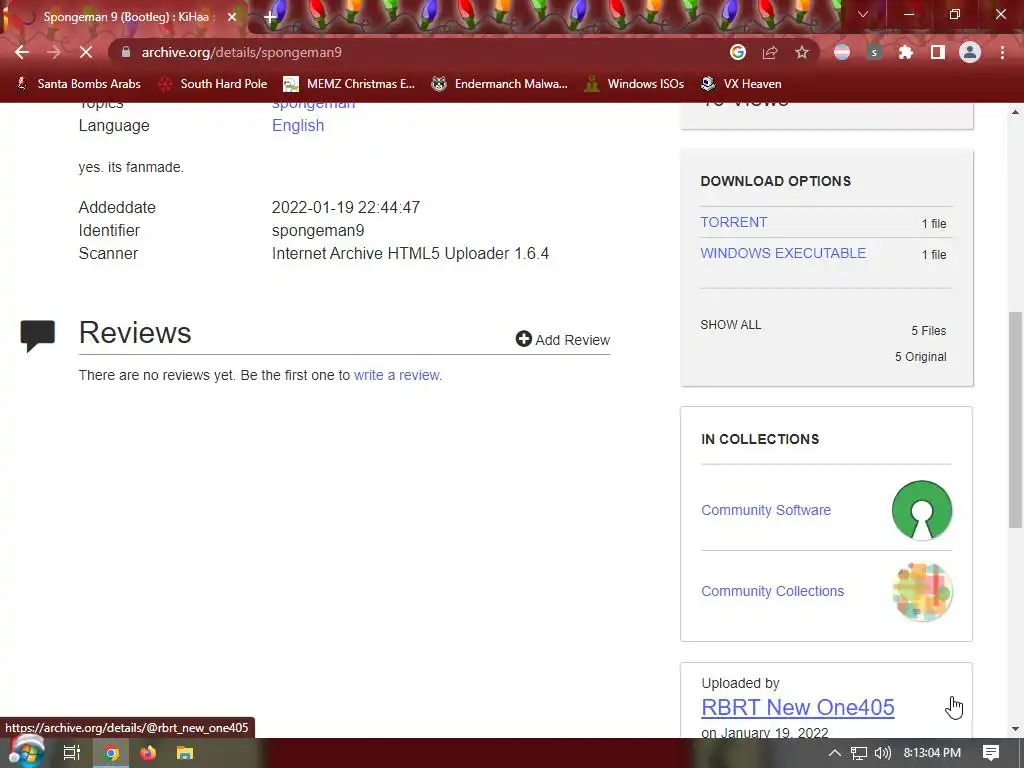Open the profile avatar menu
Screen dimensions: 1024x768
click(970, 52)
